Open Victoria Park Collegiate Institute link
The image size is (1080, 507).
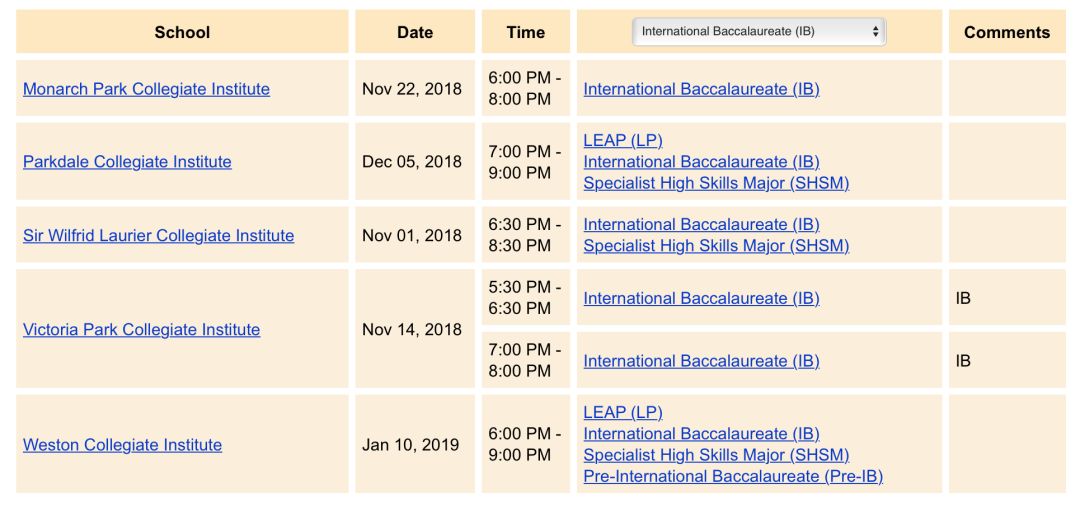pyautogui.click(x=142, y=330)
